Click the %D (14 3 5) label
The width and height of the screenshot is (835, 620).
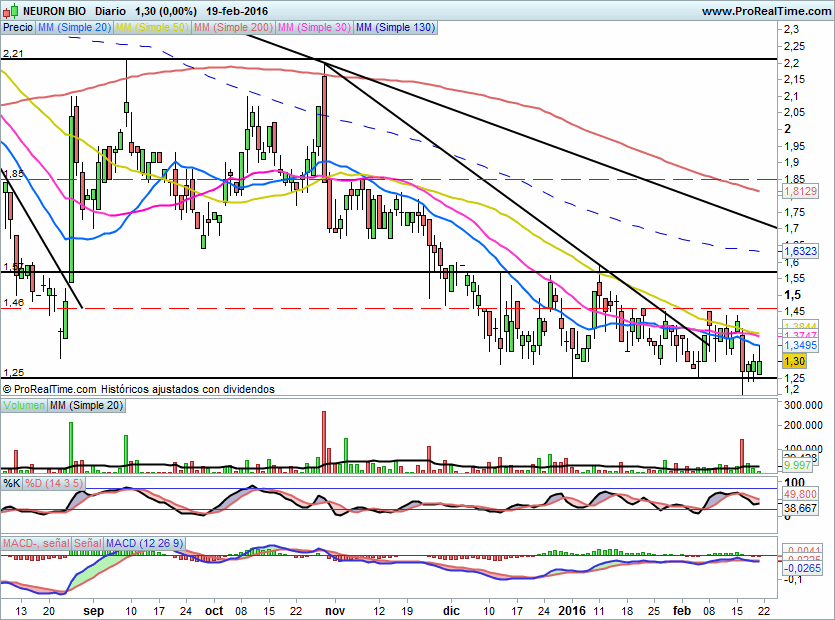[54, 483]
